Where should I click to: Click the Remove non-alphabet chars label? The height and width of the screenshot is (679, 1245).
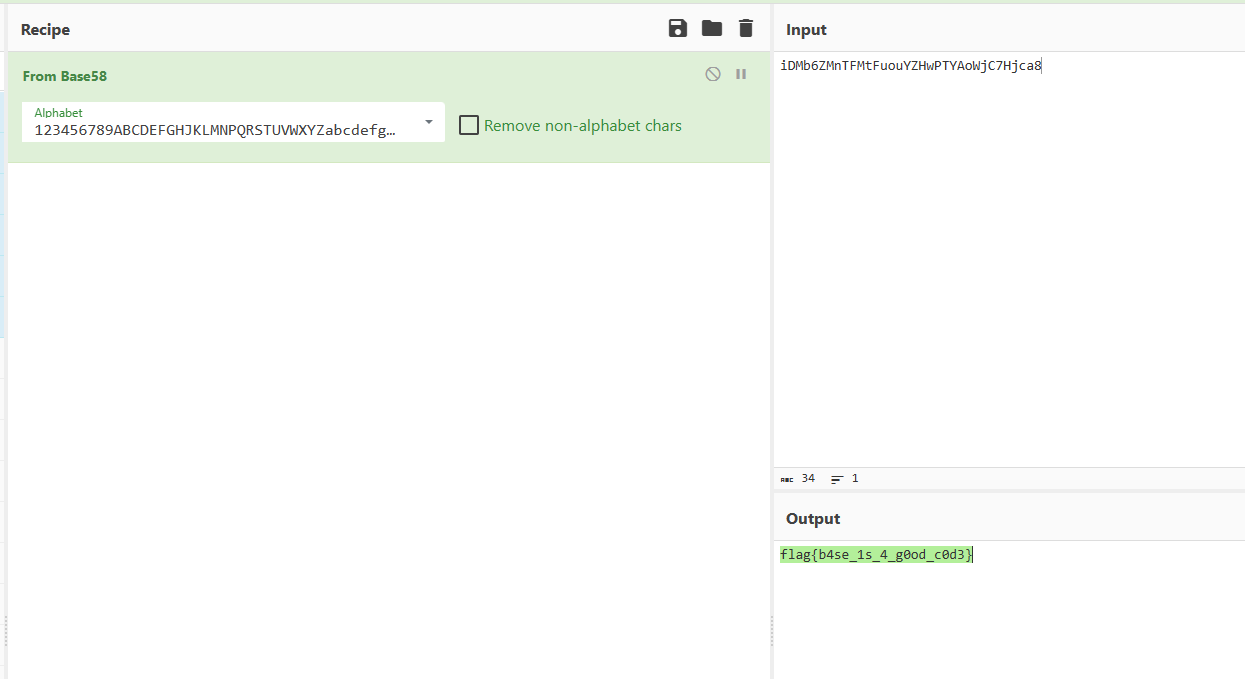point(583,126)
